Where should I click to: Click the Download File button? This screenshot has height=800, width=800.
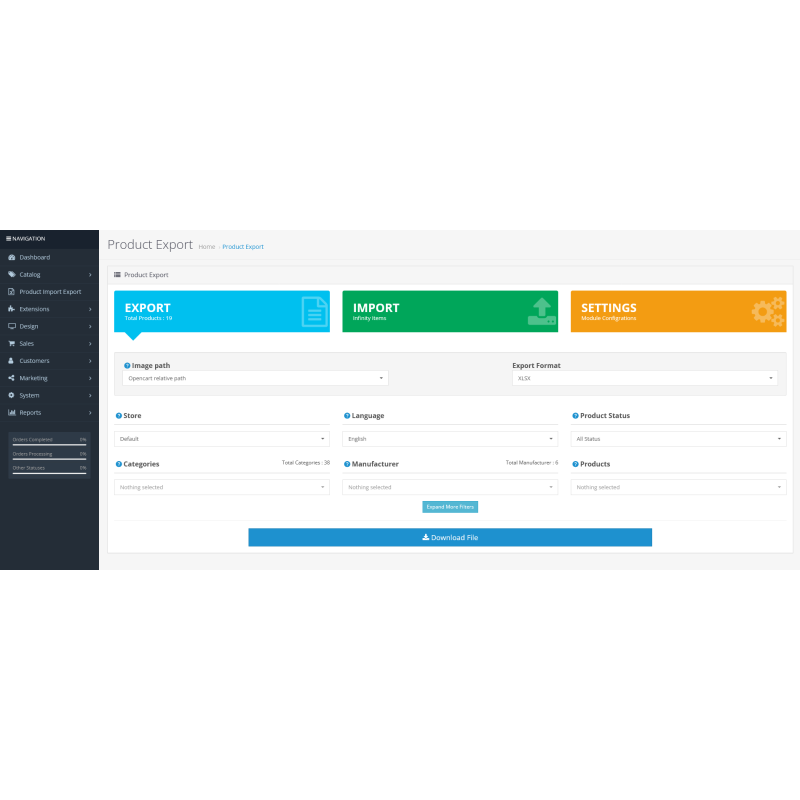(x=450, y=537)
